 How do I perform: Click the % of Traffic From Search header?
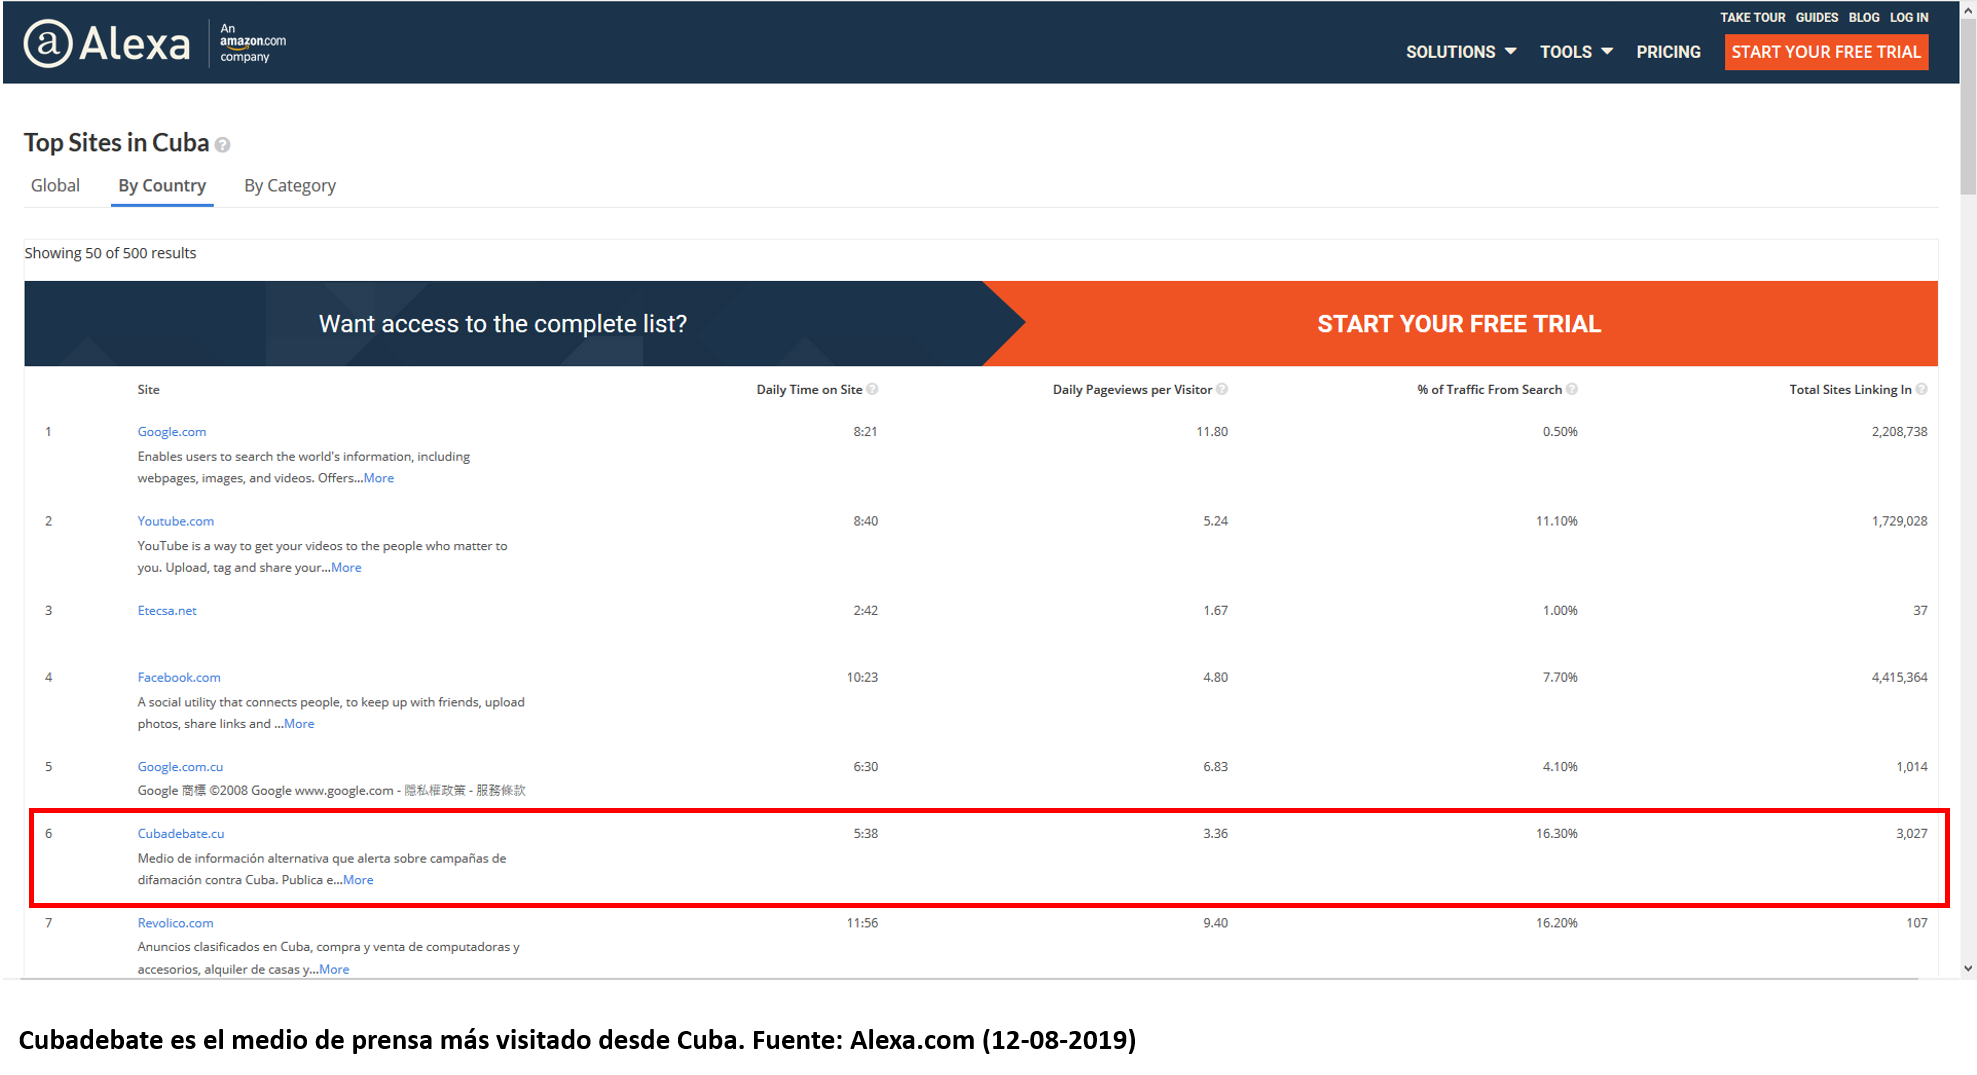click(1489, 390)
